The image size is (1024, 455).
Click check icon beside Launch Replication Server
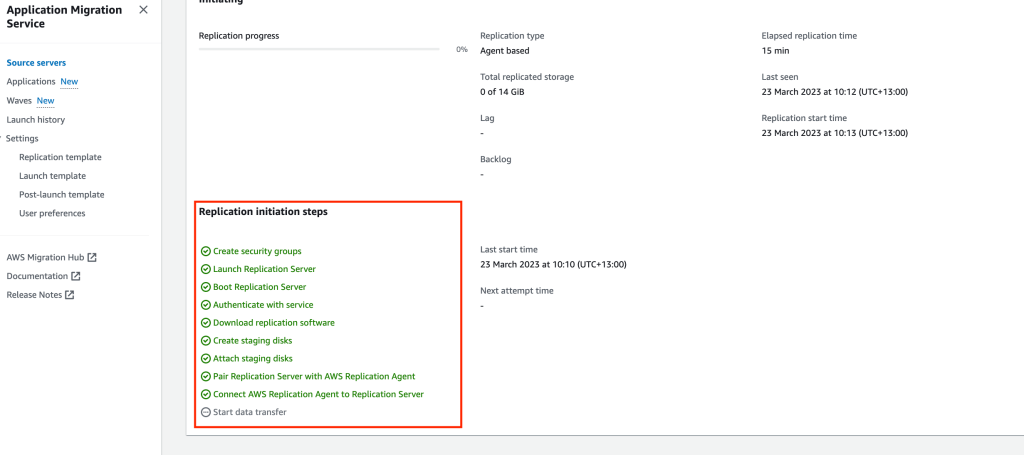206,269
